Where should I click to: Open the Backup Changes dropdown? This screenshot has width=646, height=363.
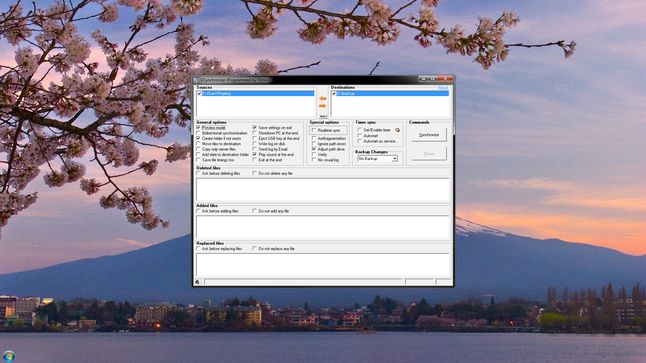(377, 159)
